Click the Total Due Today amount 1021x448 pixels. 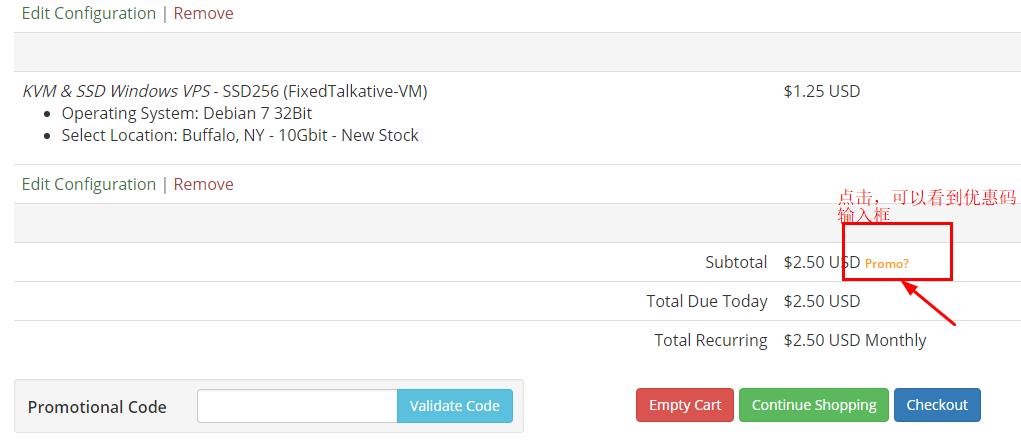(x=822, y=301)
